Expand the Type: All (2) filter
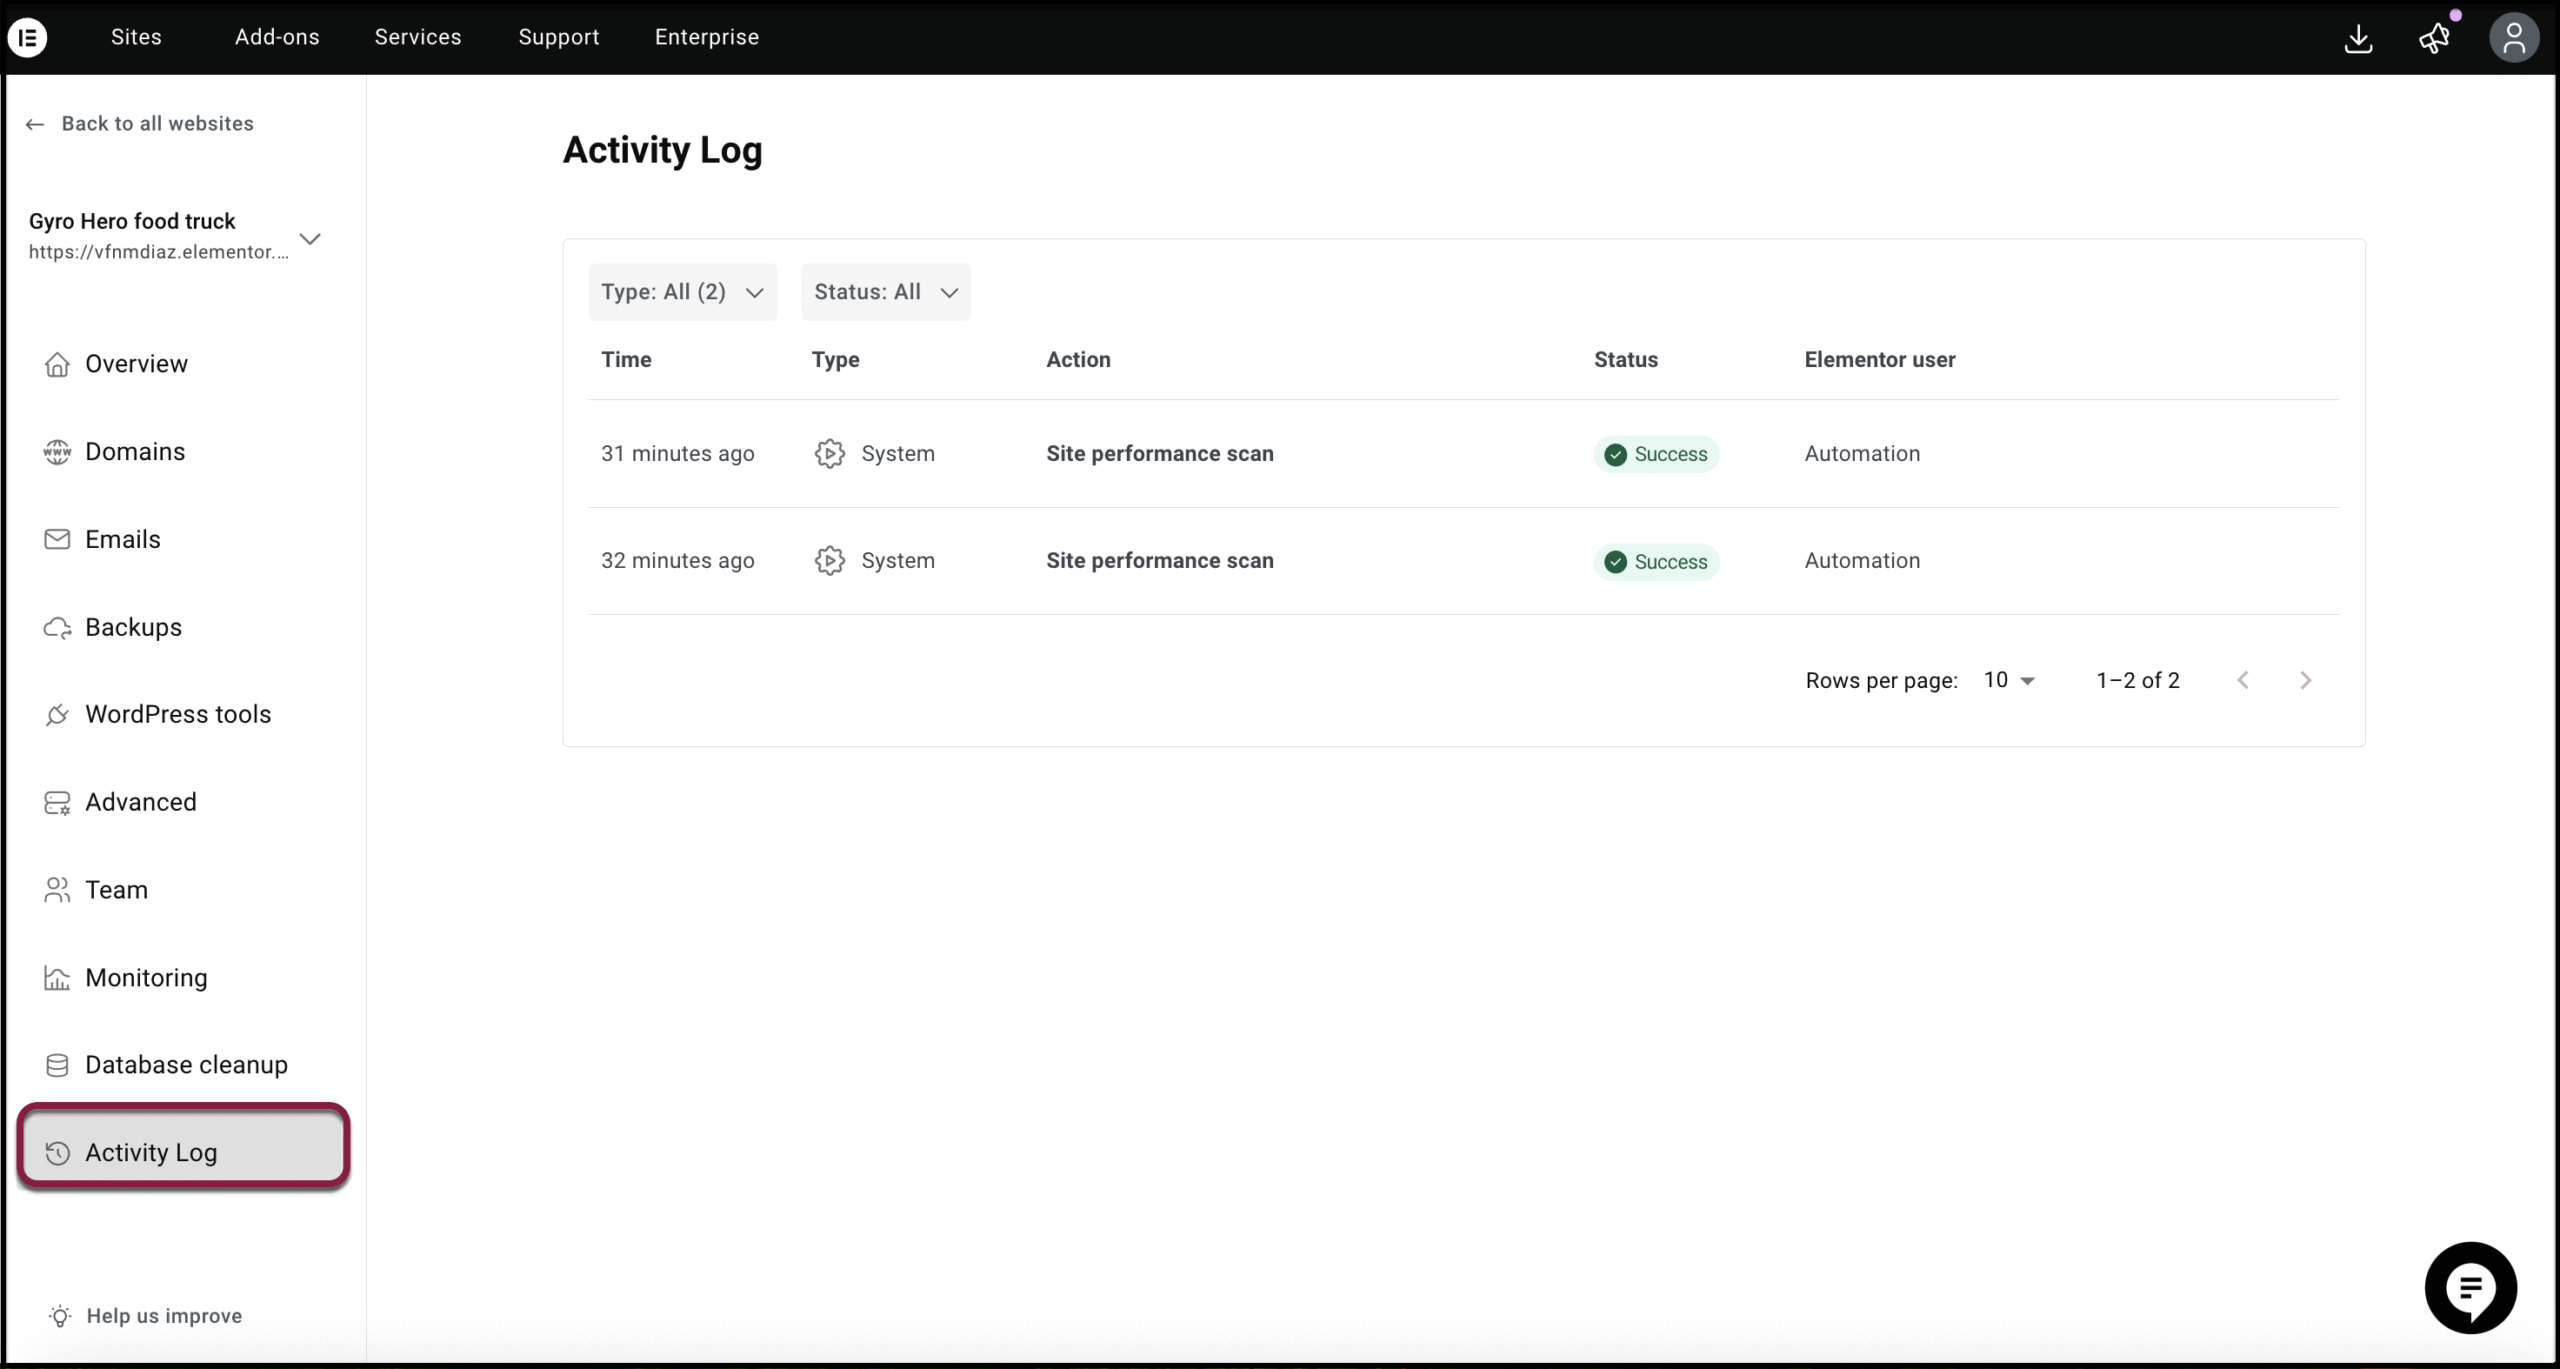 coord(682,292)
